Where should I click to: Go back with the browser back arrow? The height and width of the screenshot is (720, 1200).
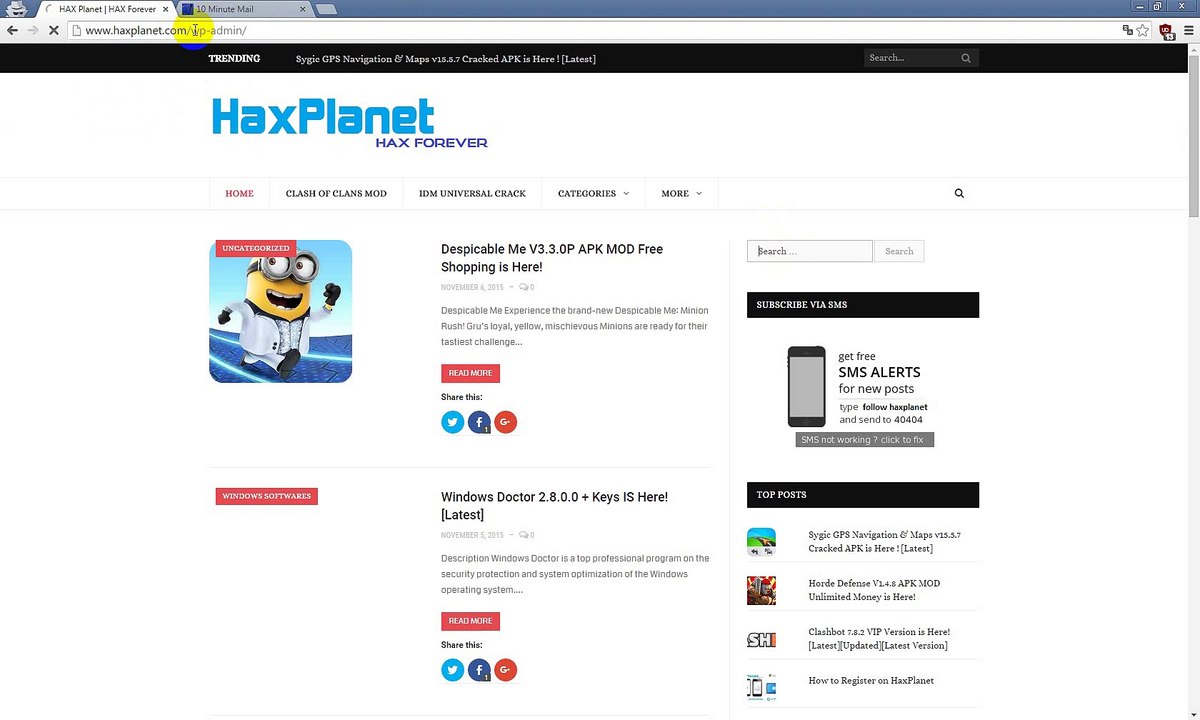(12, 31)
